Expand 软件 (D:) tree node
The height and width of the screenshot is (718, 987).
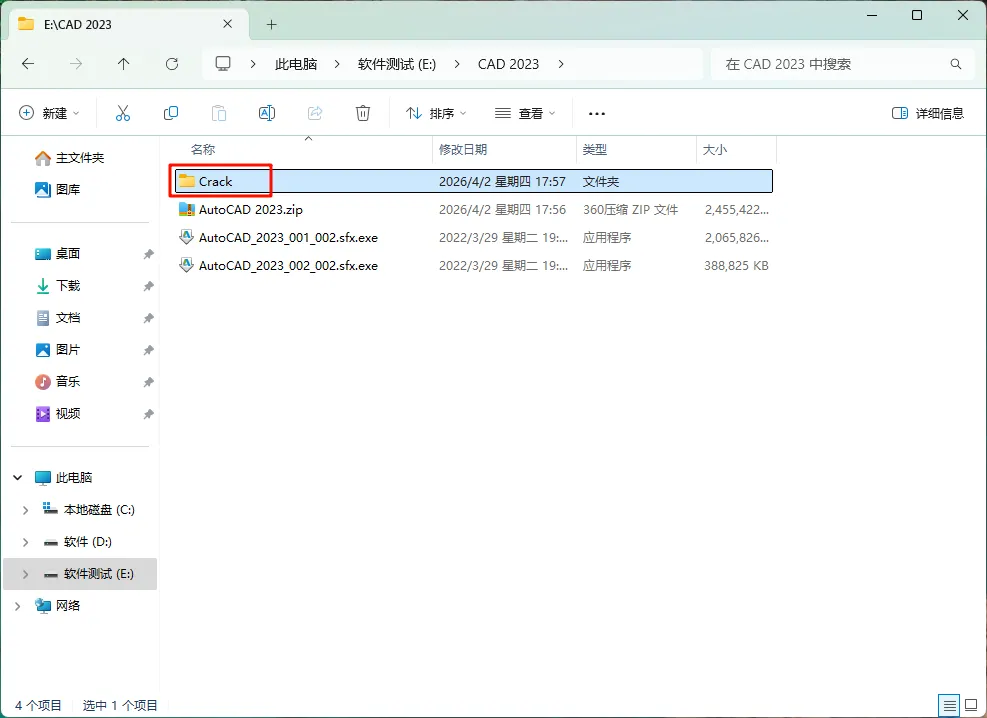(25, 542)
